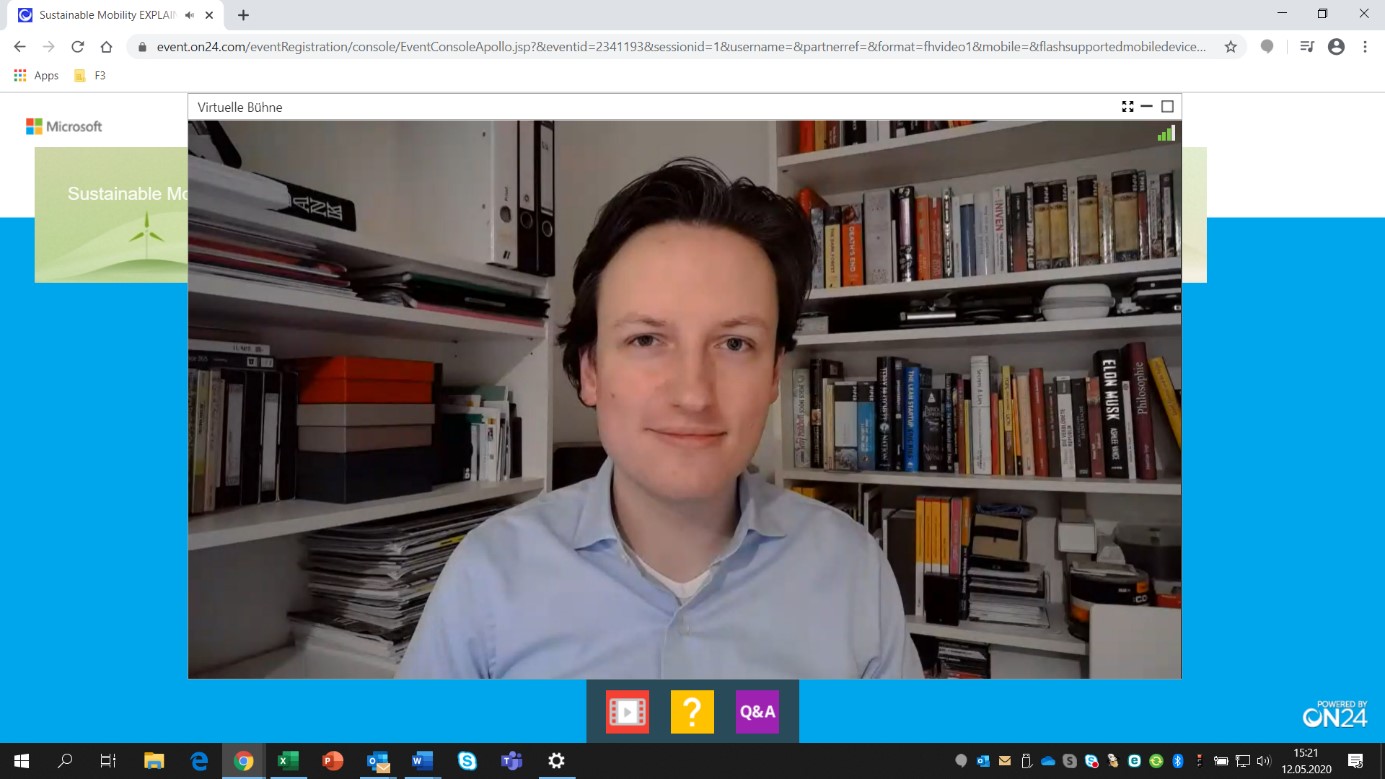The height and width of the screenshot is (779, 1385).
Task: Toggle fullscreen on the Virtuelle Bühne stage
Action: coord(1128,106)
